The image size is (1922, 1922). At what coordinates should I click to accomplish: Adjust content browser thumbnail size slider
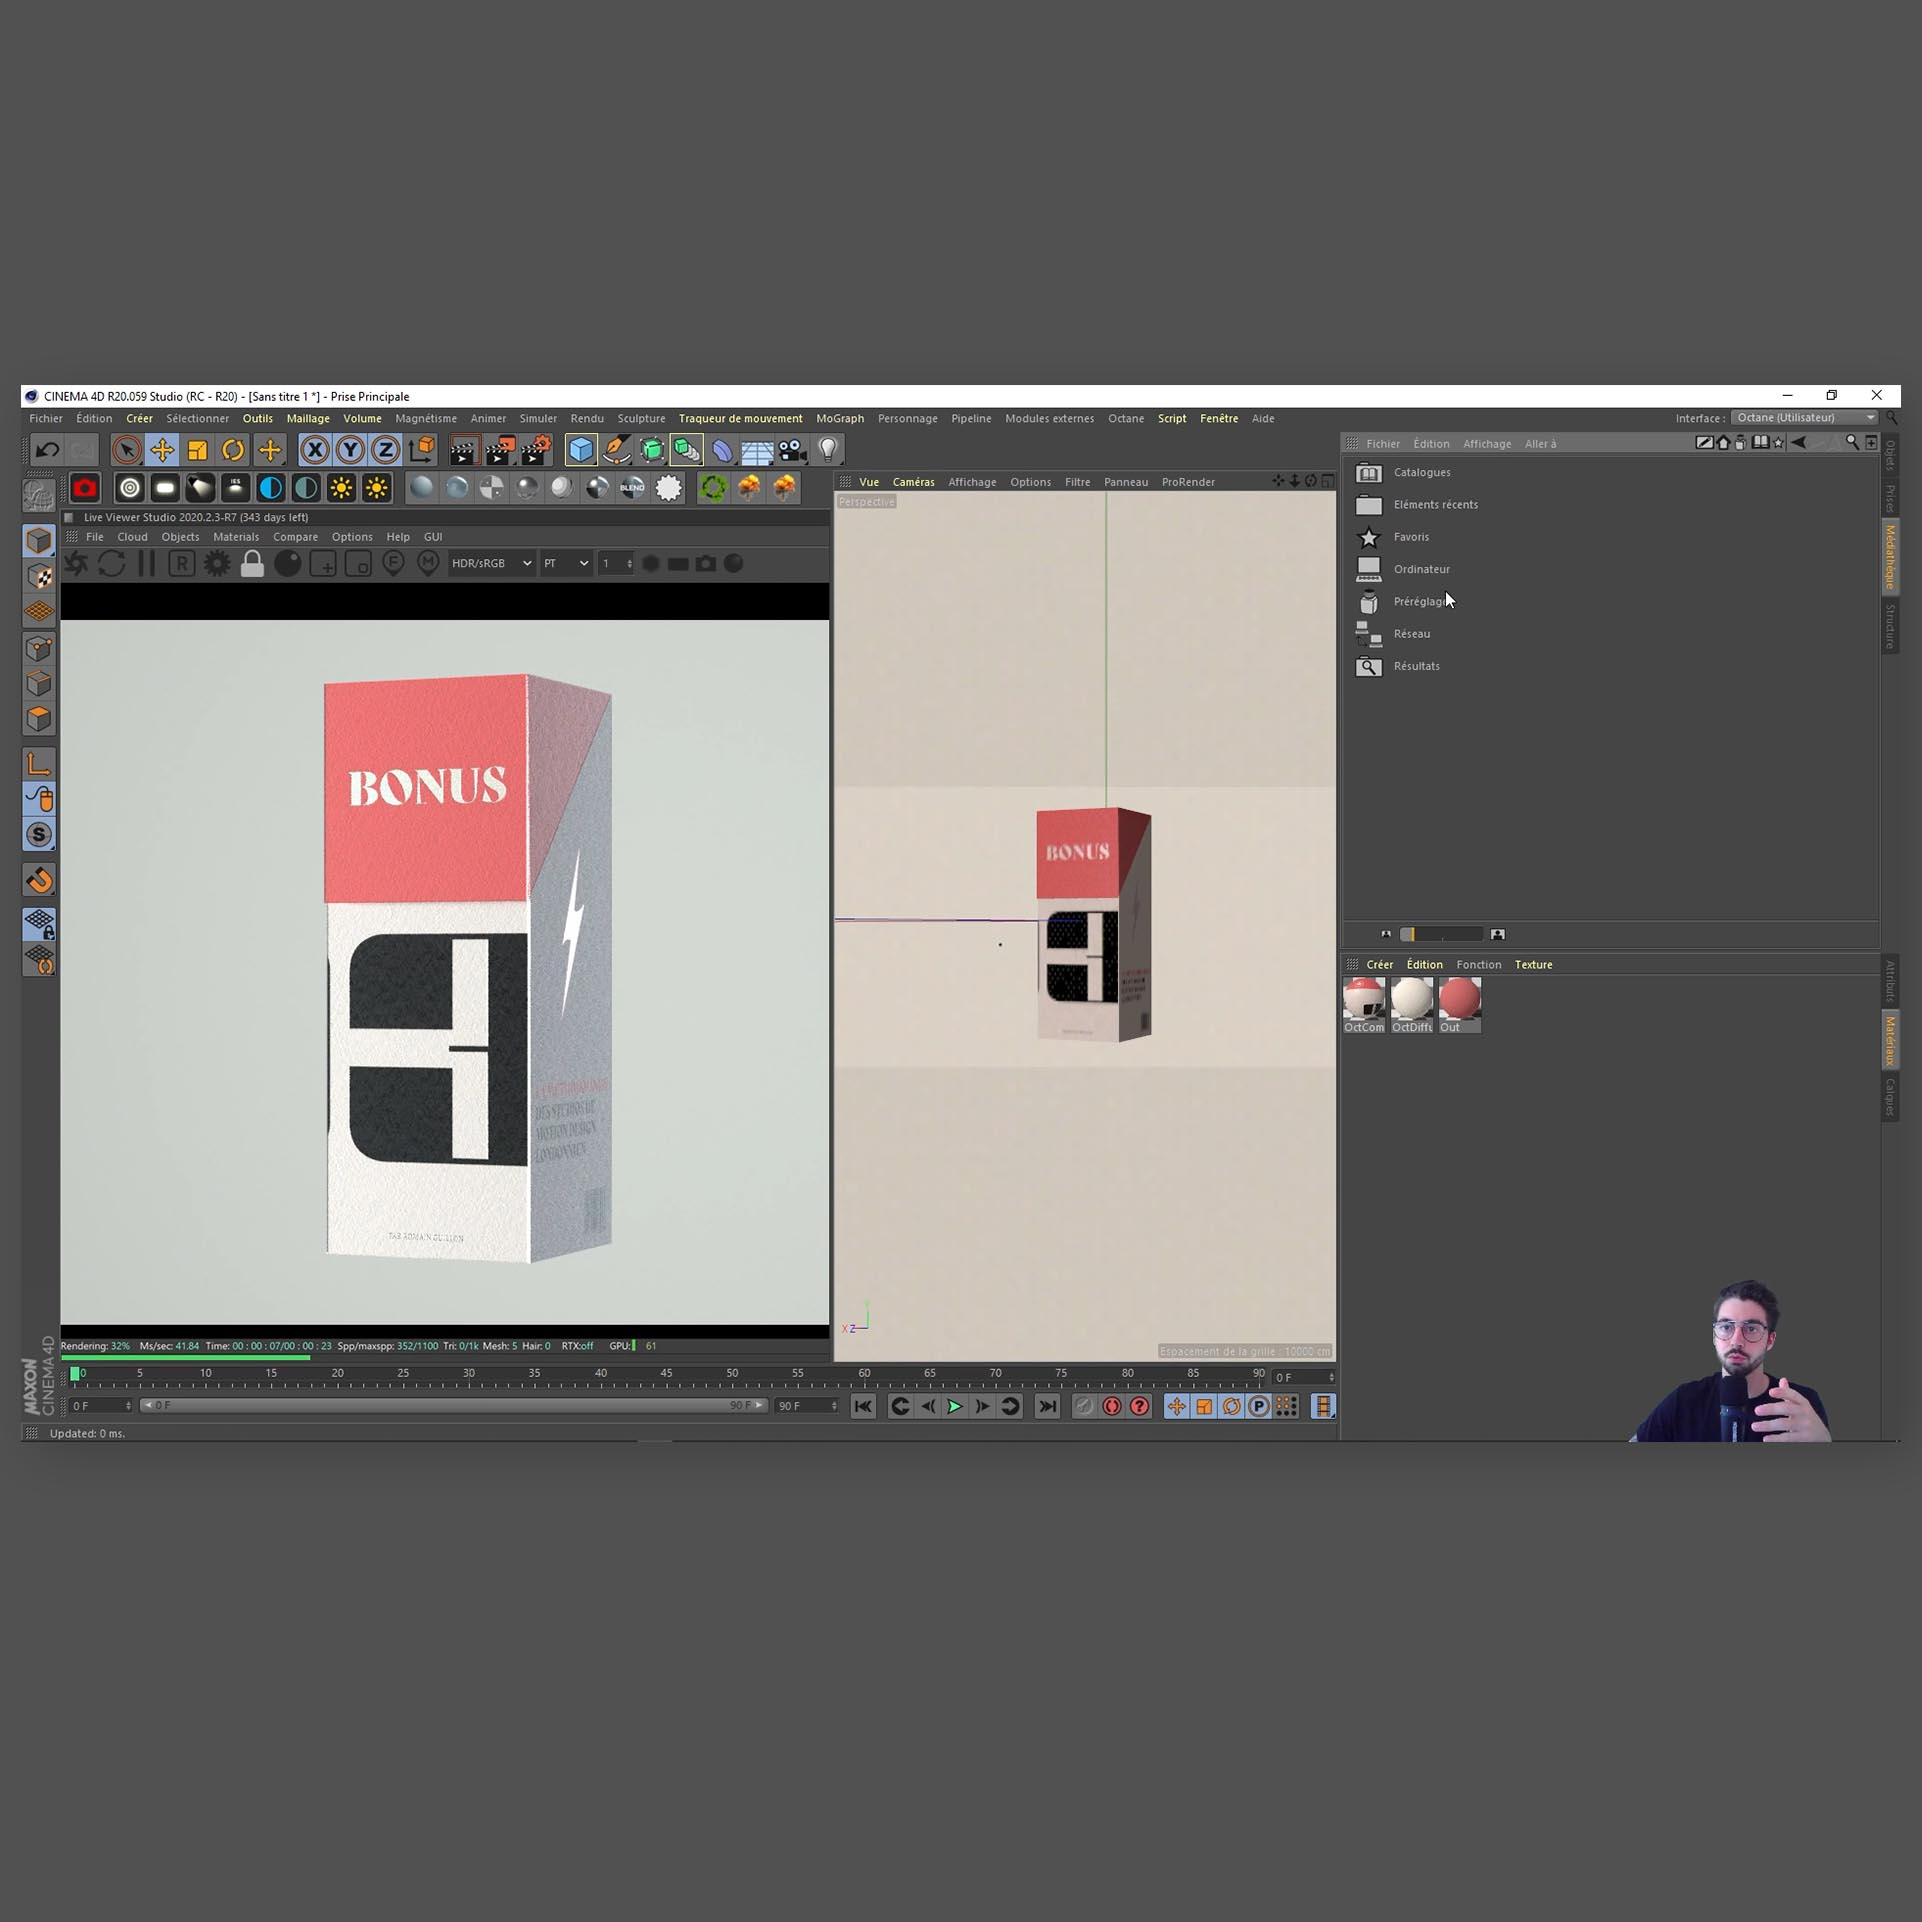pyautogui.click(x=1441, y=934)
